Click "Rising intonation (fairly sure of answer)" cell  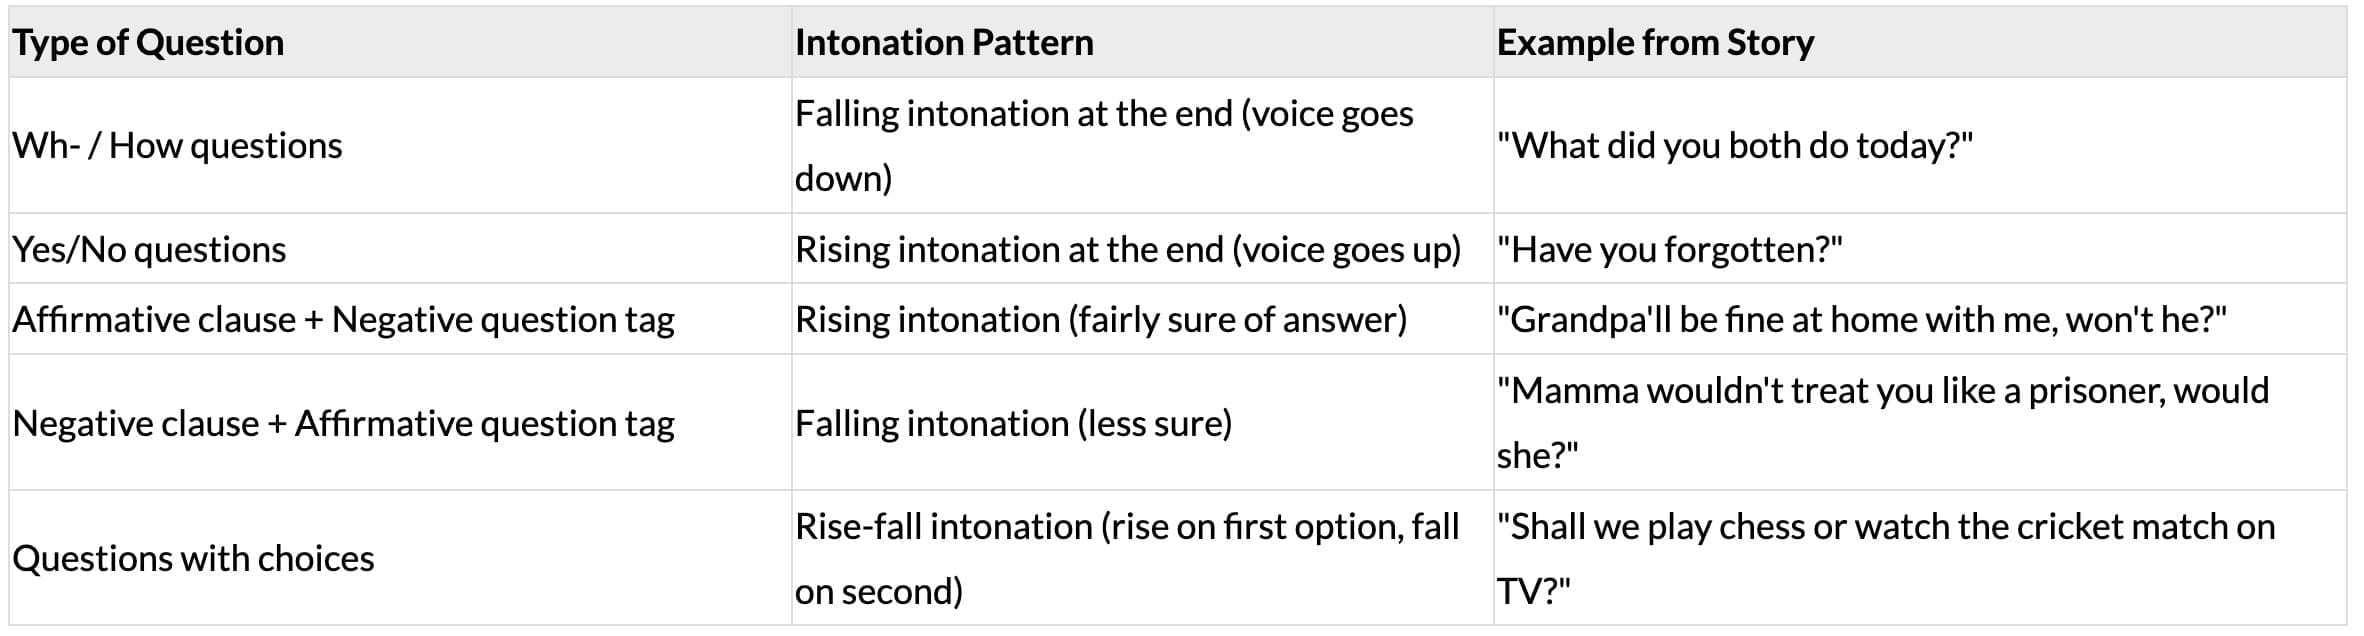(x=1100, y=320)
